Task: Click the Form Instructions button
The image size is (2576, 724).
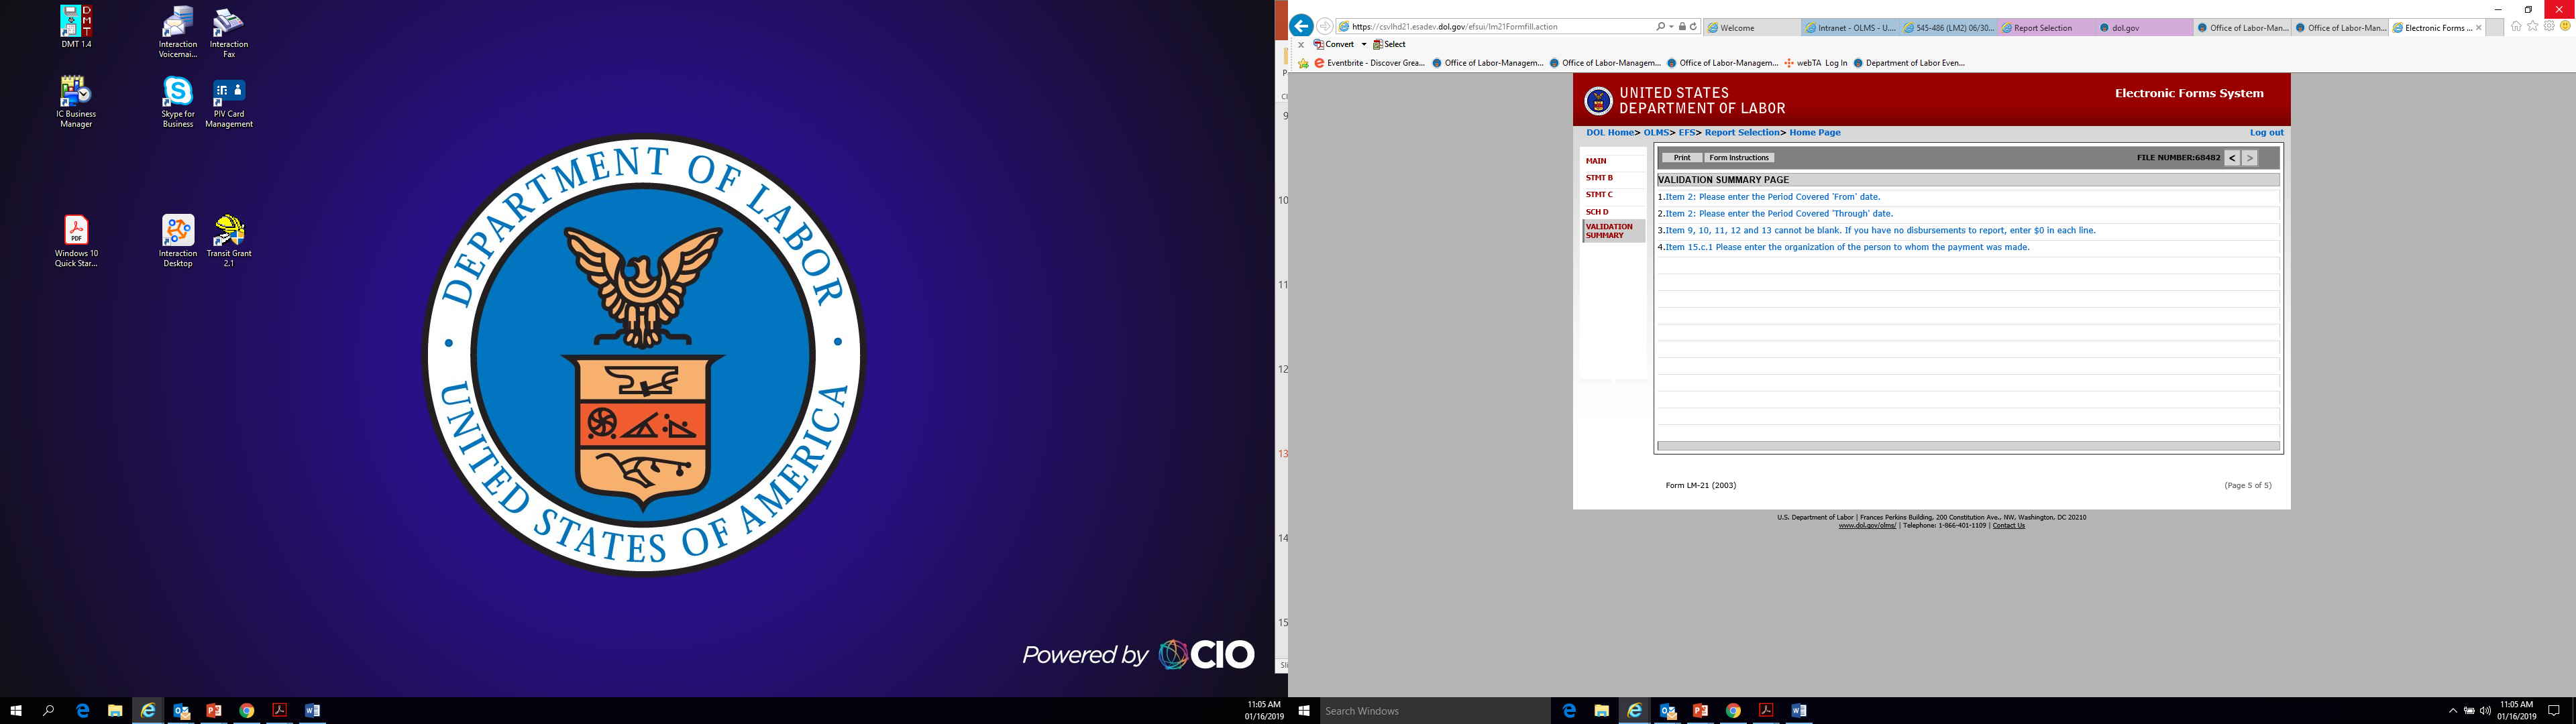Action: tap(1739, 158)
